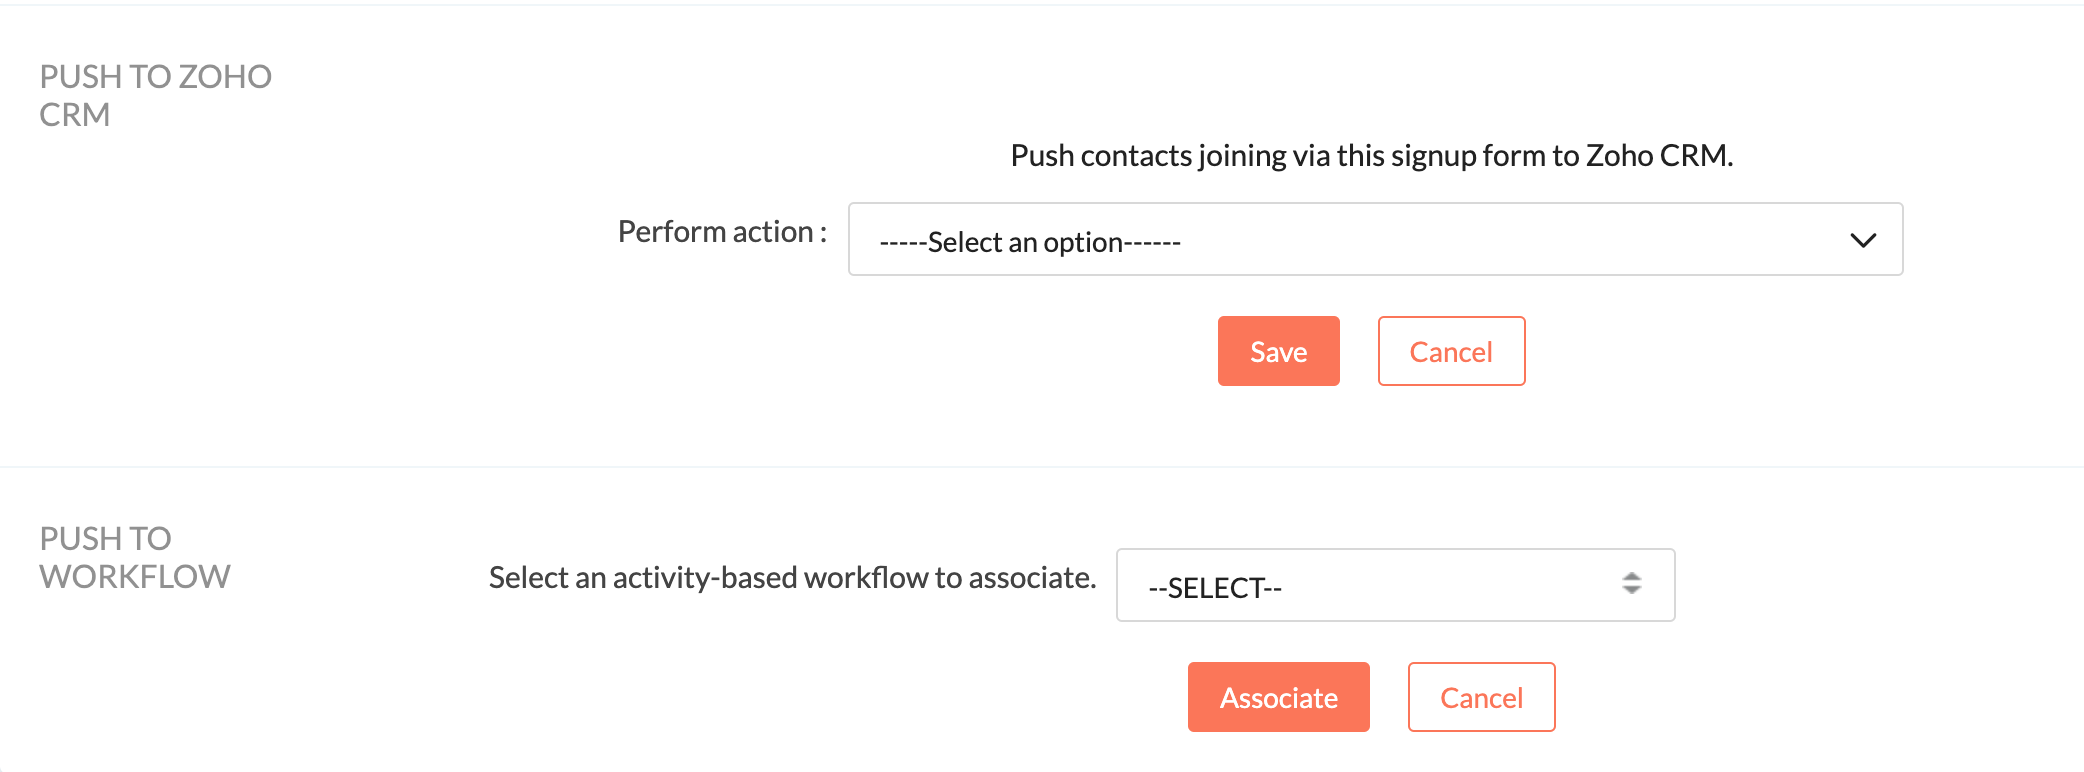Image resolution: width=2084 pixels, height=772 pixels.
Task: Cancel the Push to Workflow association
Action: [1480, 698]
